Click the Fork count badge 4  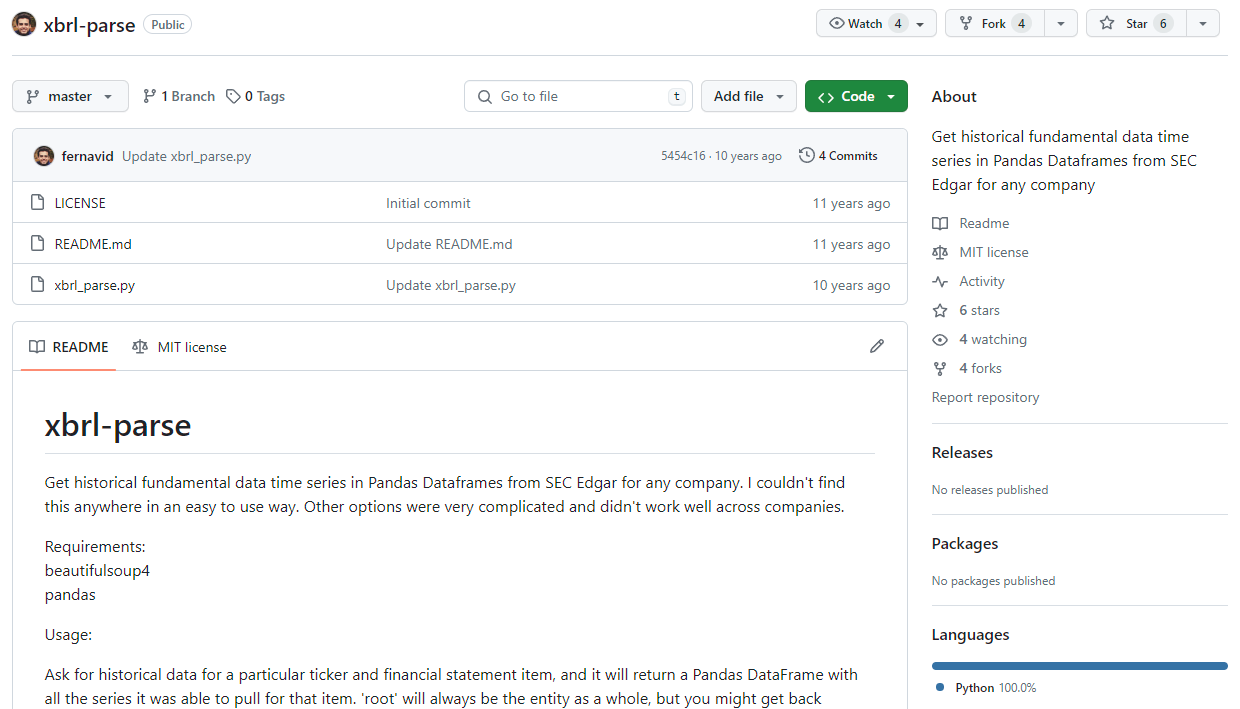click(x=1021, y=24)
